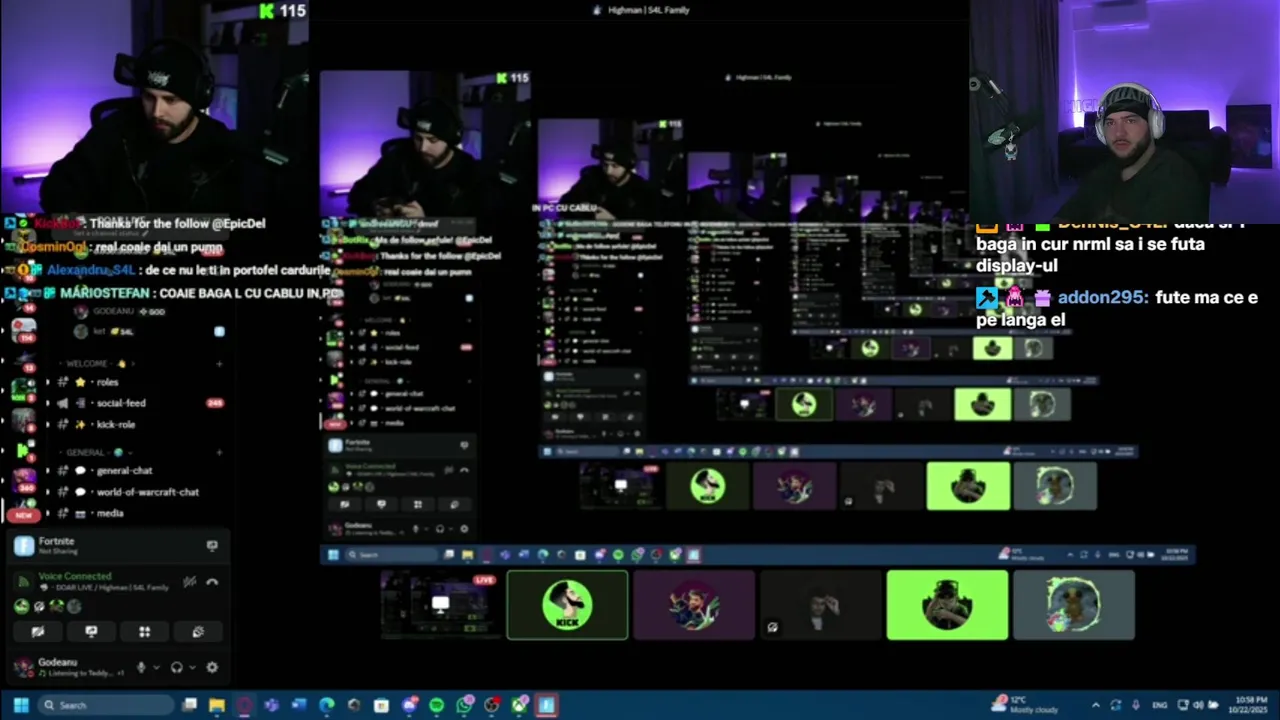Viewport: 1280px width, 720px height.
Task: Select GODEANU in voice channel member list
Action: click(117, 312)
